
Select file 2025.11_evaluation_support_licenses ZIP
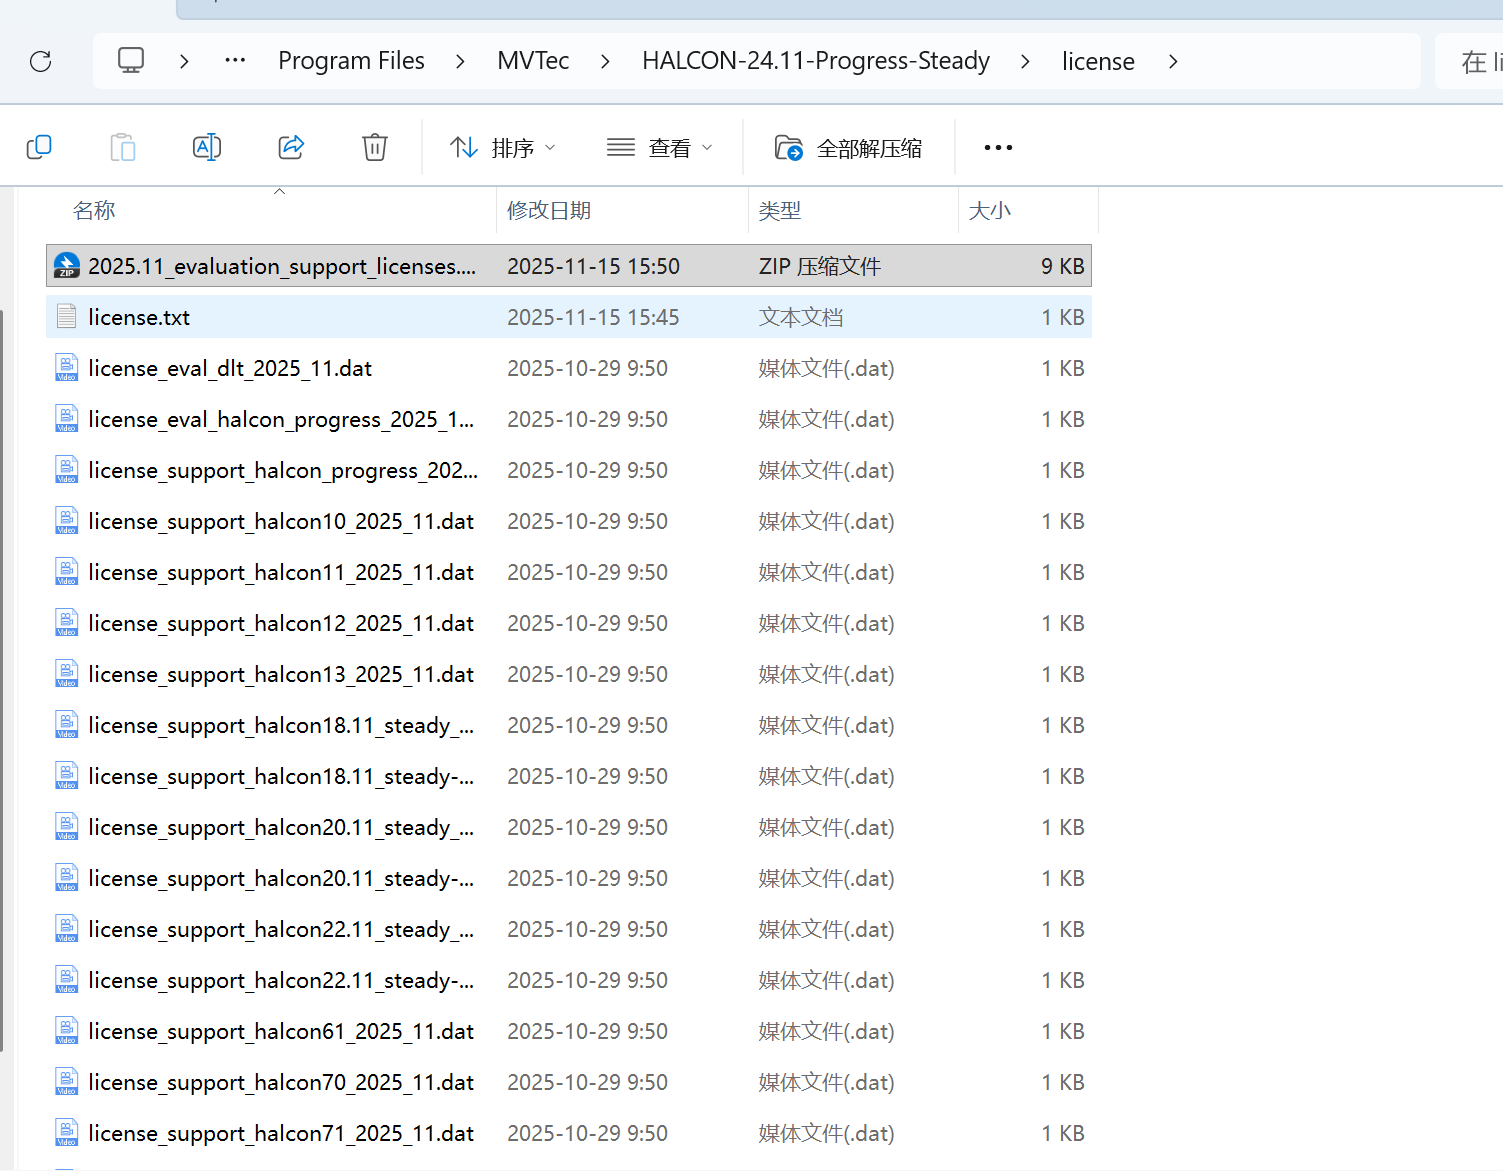(x=281, y=266)
